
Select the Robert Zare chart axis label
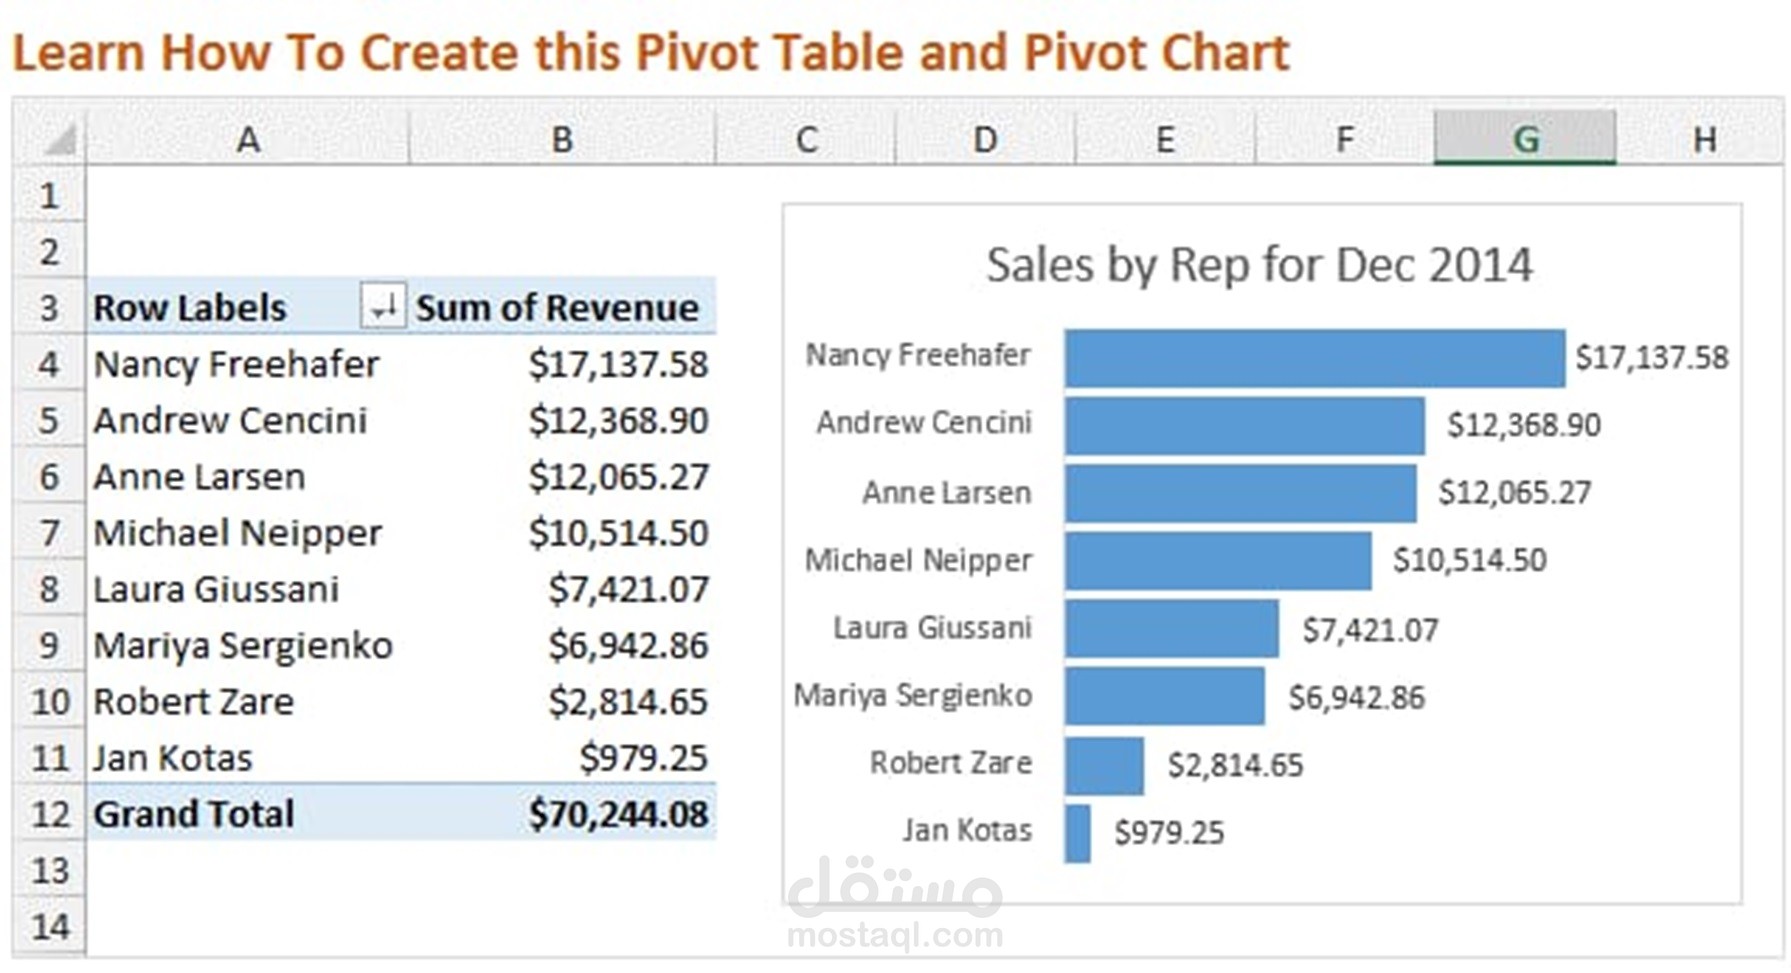[950, 763]
